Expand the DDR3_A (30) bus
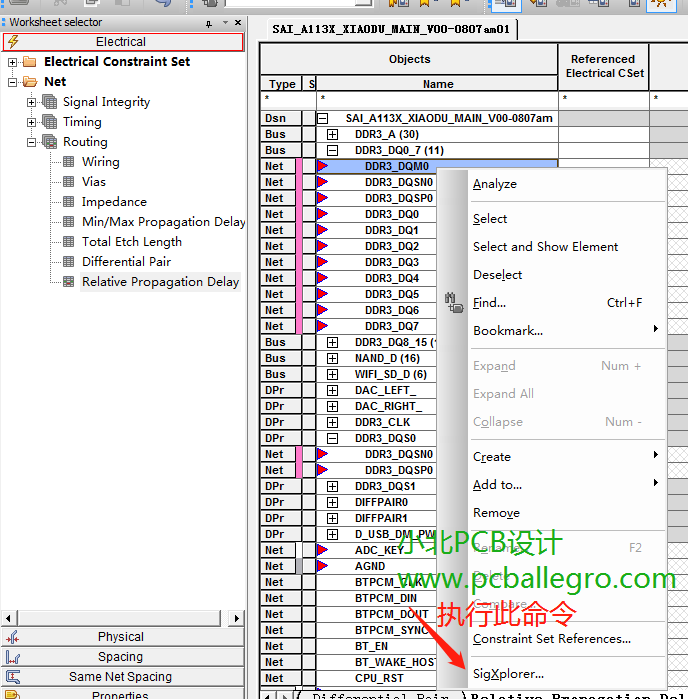Image resolution: width=688 pixels, height=699 pixels. tap(333, 134)
